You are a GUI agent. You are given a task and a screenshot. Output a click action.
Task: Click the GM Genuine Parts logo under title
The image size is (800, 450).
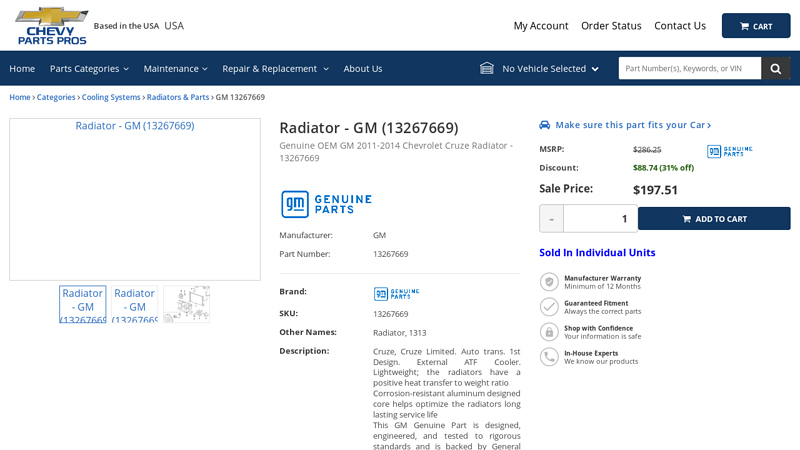coord(326,204)
